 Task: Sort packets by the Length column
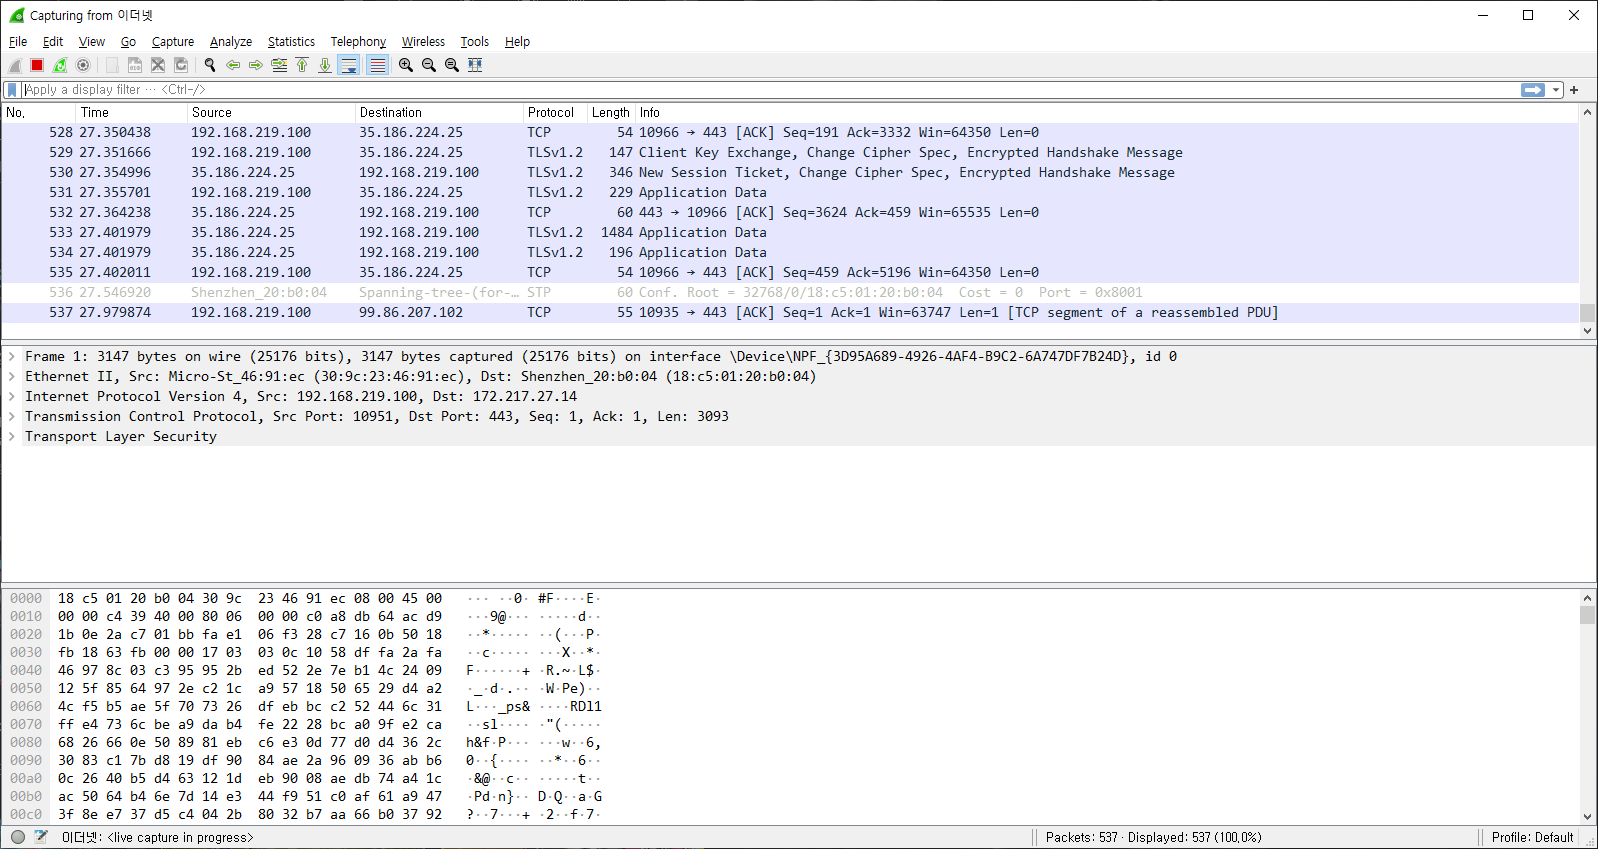click(611, 113)
